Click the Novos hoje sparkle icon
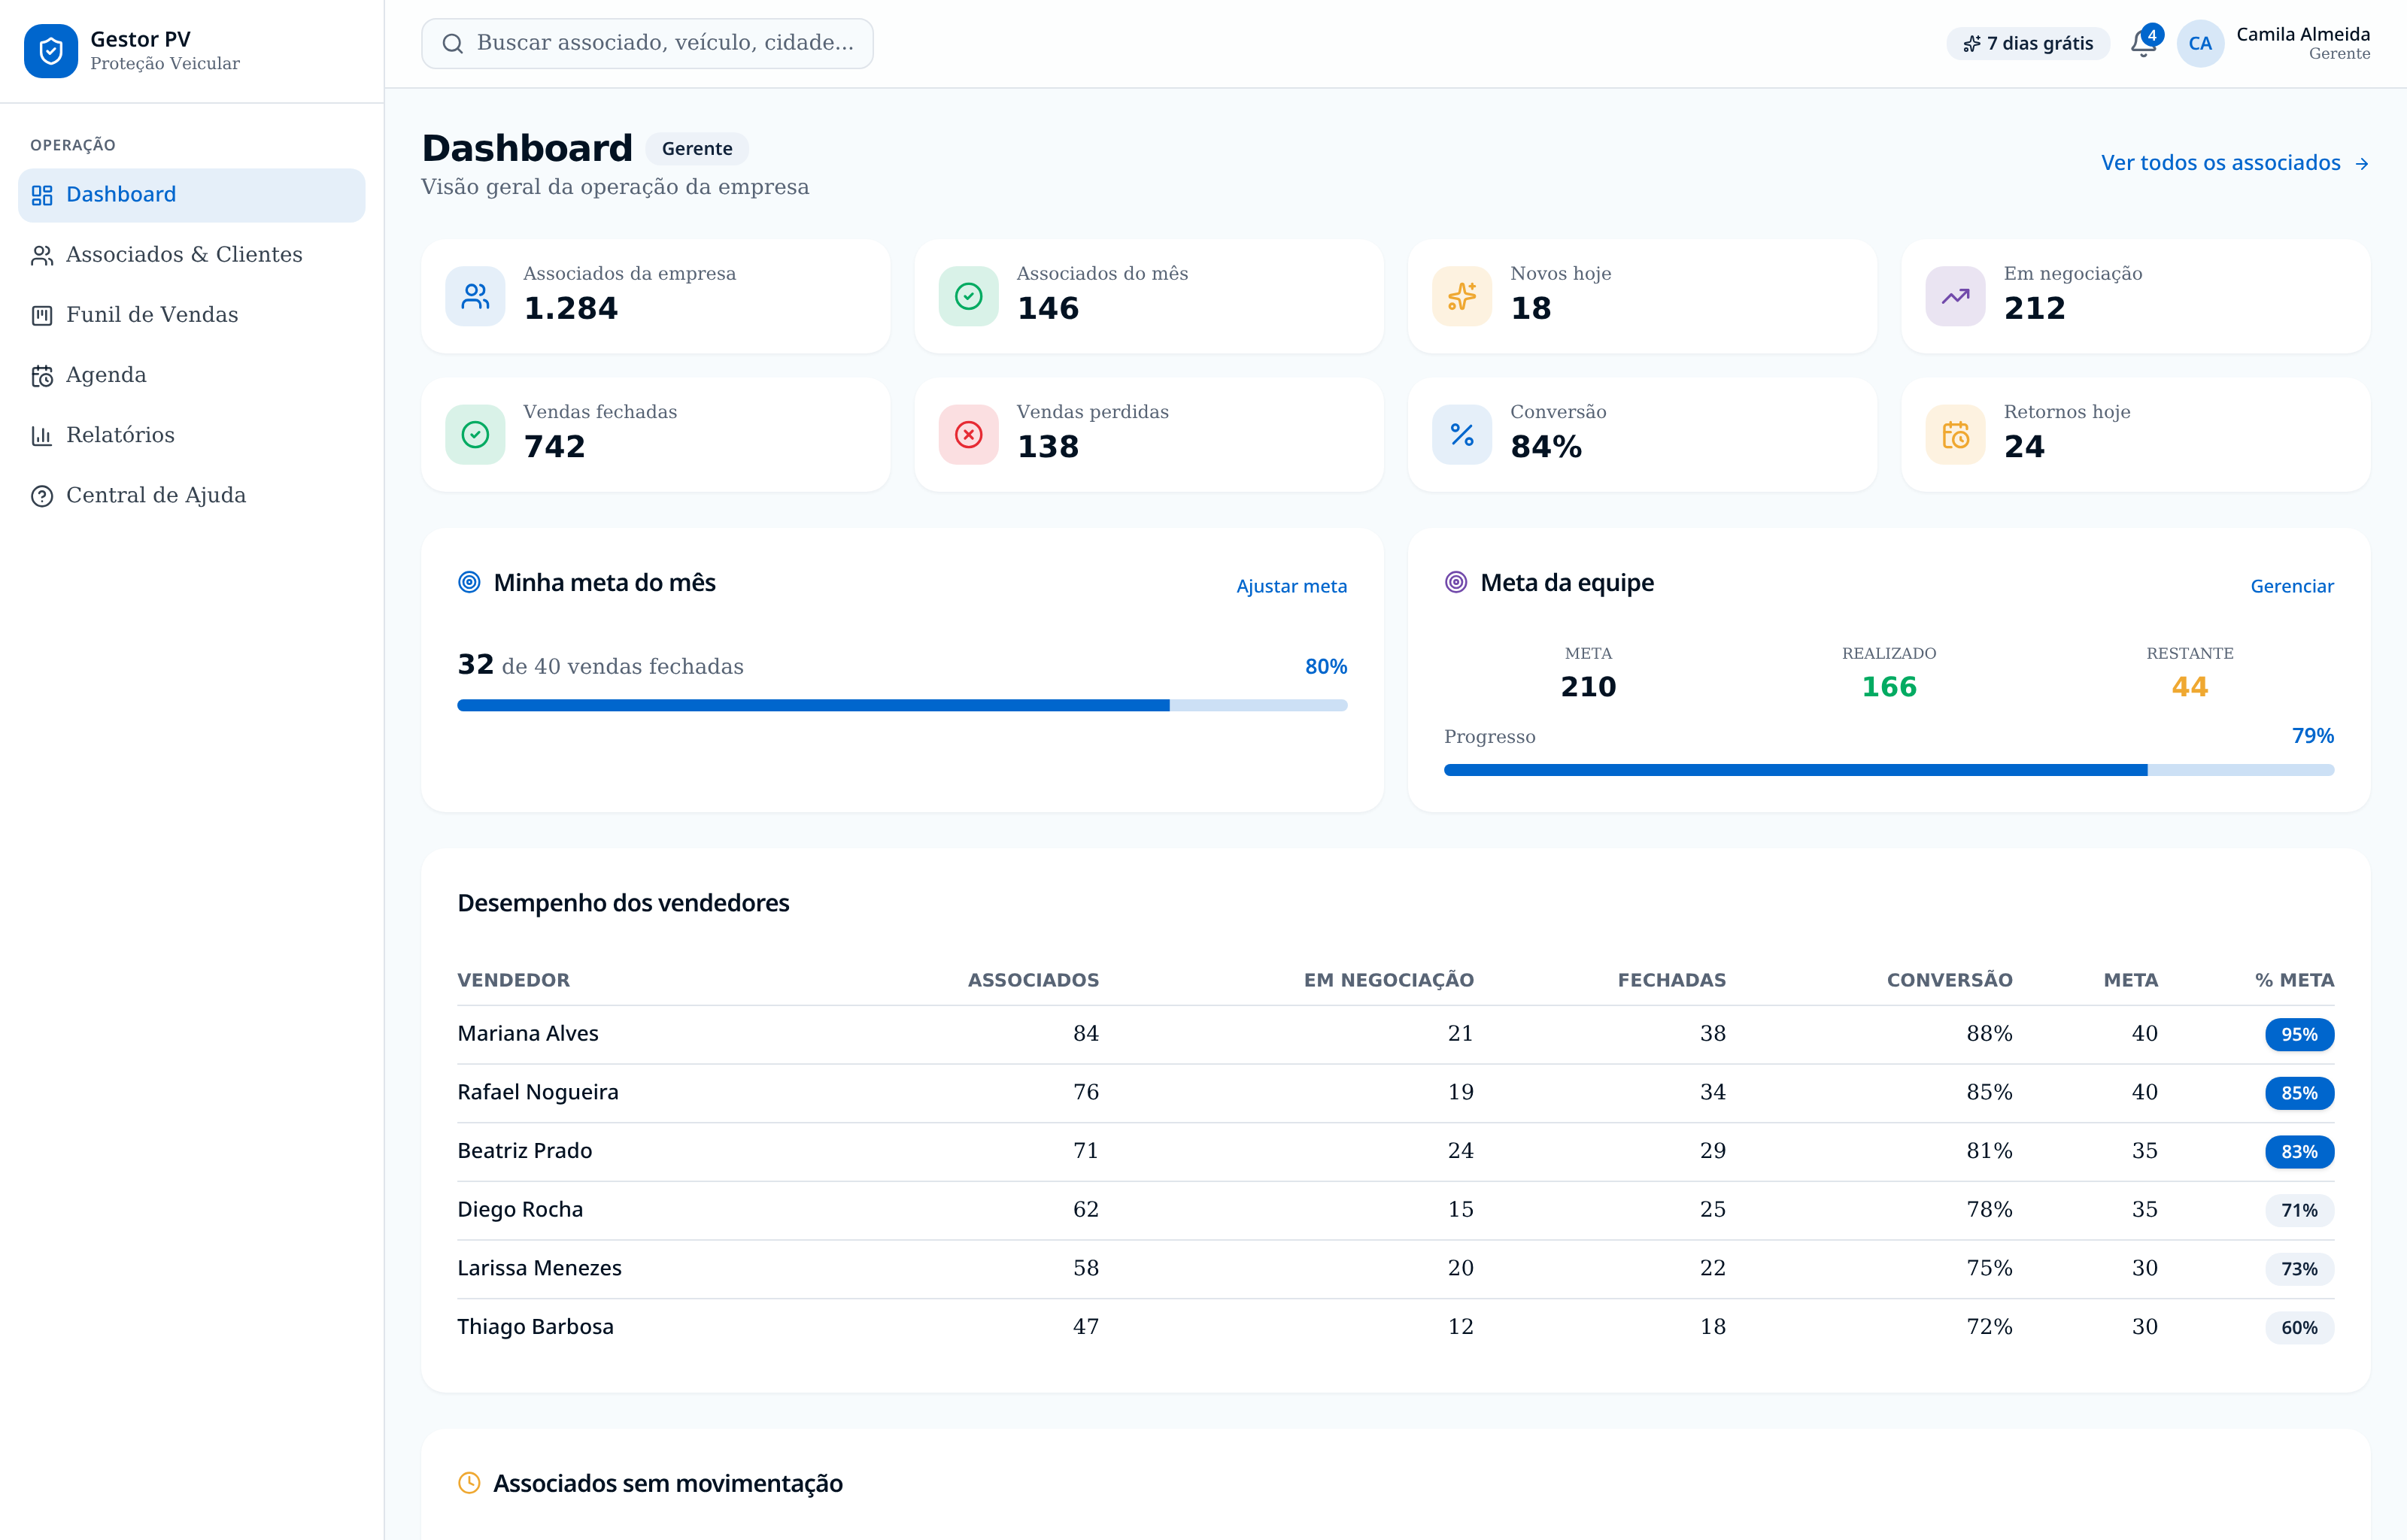The width and height of the screenshot is (2407, 1540). (x=1461, y=296)
